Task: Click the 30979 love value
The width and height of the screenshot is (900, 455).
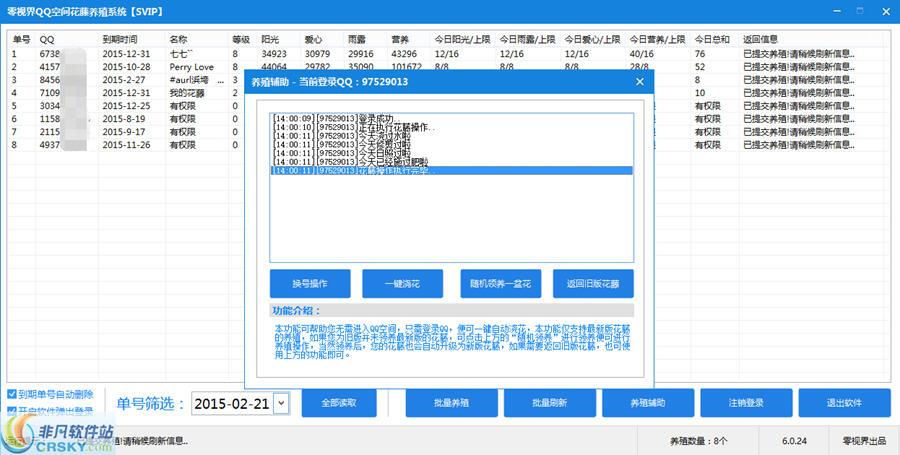Action: pos(317,54)
